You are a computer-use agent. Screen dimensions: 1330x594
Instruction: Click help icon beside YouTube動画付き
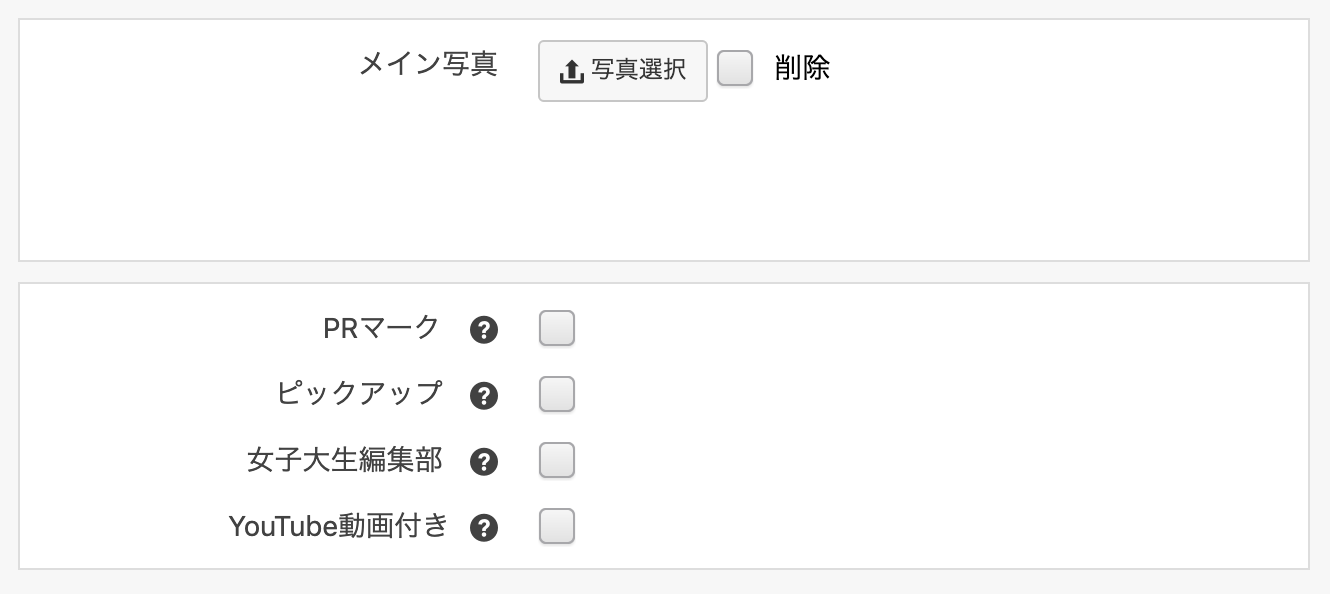tap(484, 527)
